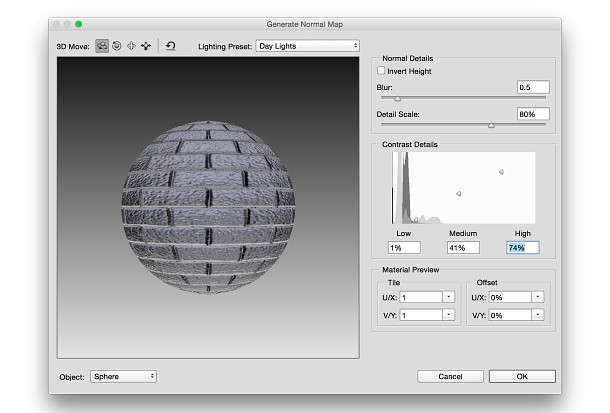Click the Blur slider handle
The image size is (610, 413).
point(397,99)
